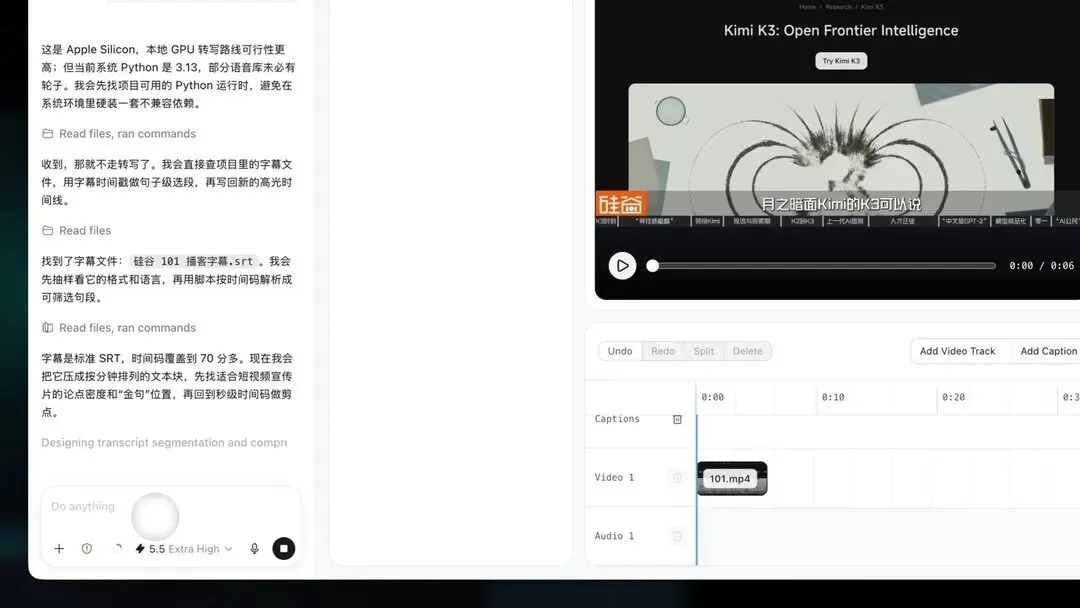Click the 0:10 mark on the timeline ruler
The width and height of the screenshot is (1080, 608).
[x=833, y=397]
